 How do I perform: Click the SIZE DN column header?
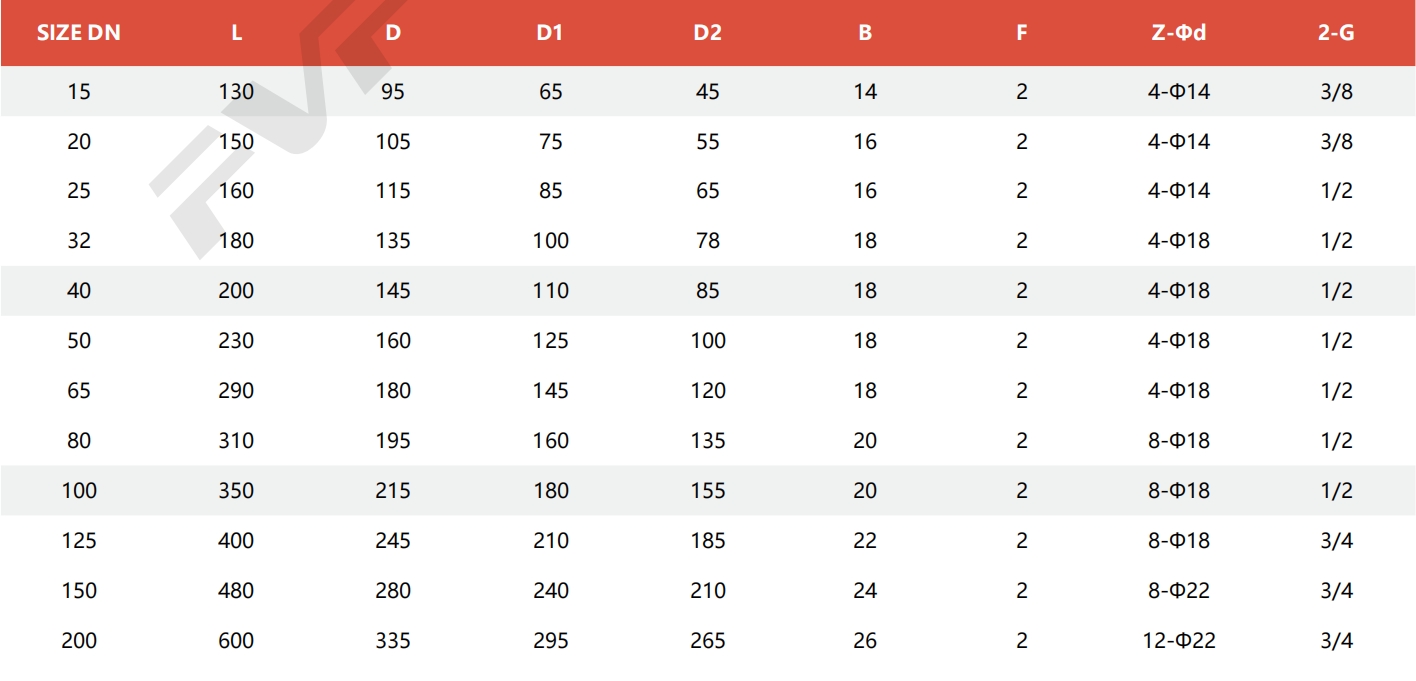pos(78,32)
